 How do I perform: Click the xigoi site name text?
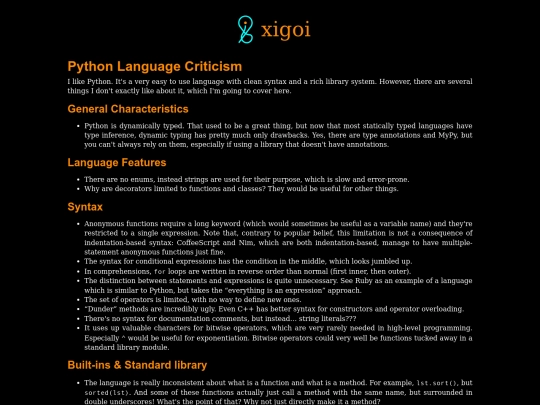[x=285, y=30]
